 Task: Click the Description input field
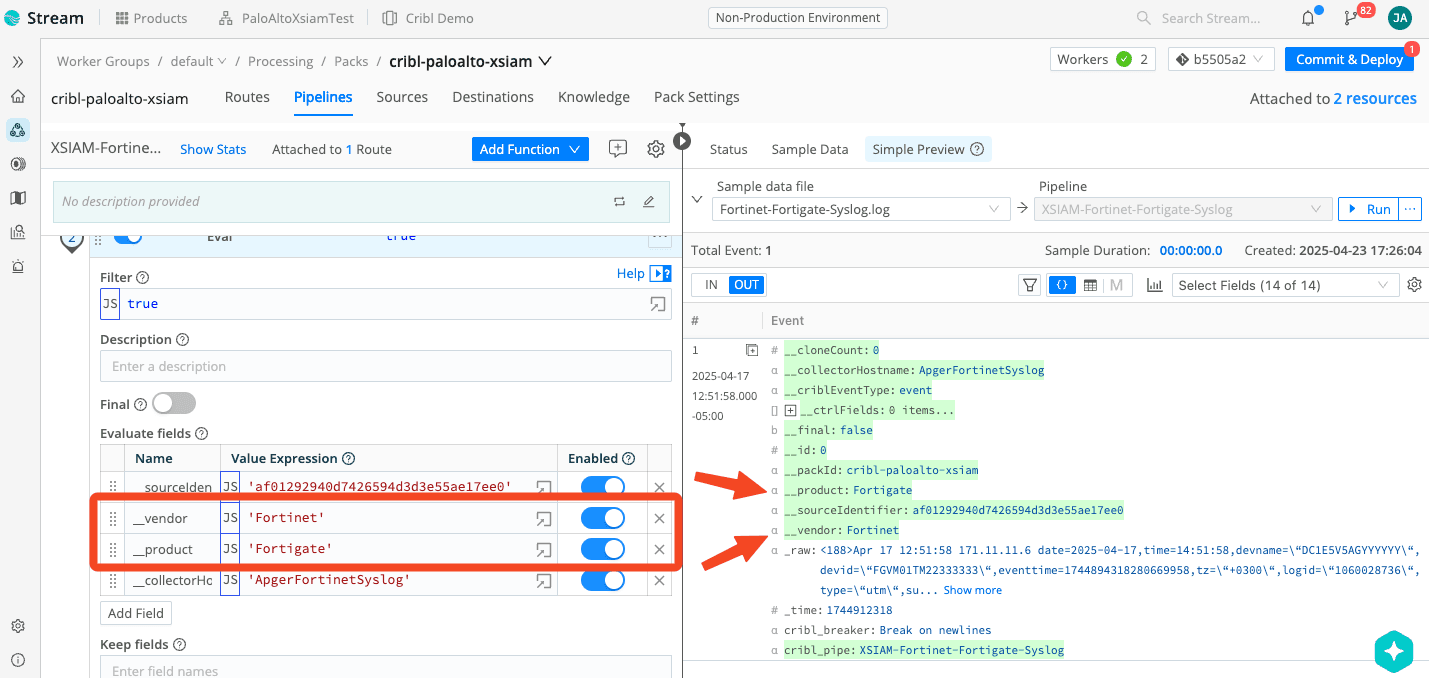click(x=385, y=366)
